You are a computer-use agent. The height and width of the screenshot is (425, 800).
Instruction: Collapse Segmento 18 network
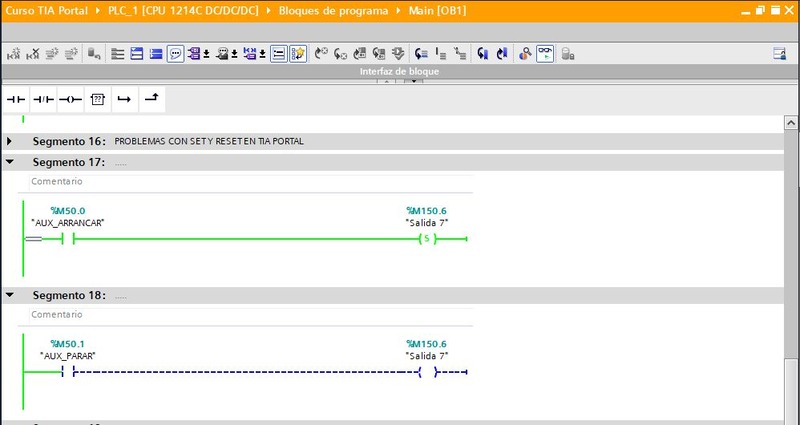point(10,296)
